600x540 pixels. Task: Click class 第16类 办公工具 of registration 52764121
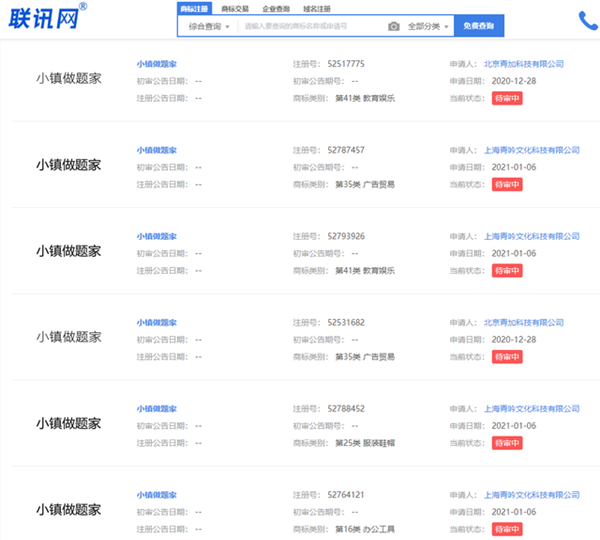(x=365, y=529)
